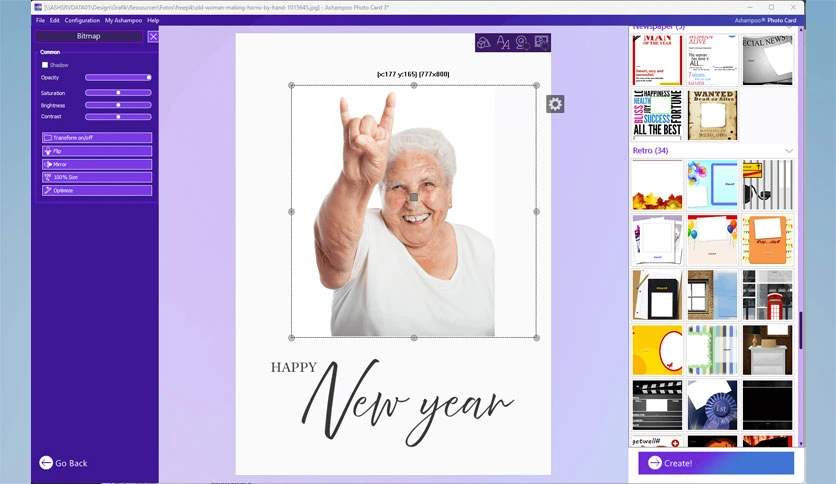Screen dimensions: 836x484
Task: Select the Special News newspaper template
Action: (768, 60)
